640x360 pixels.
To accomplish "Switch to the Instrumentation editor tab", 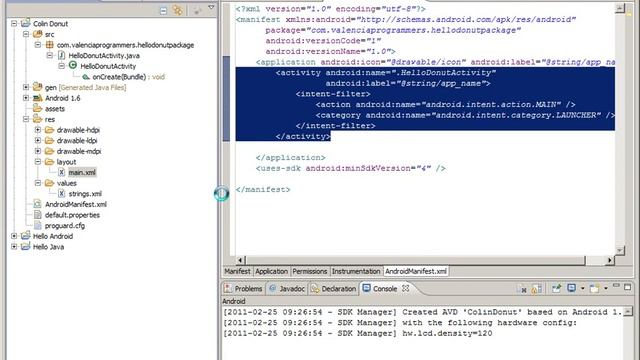I will 356,271.
